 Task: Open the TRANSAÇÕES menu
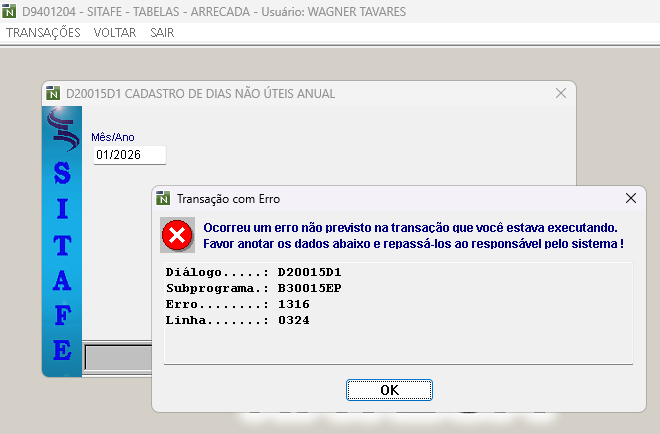(x=43, y=32)
